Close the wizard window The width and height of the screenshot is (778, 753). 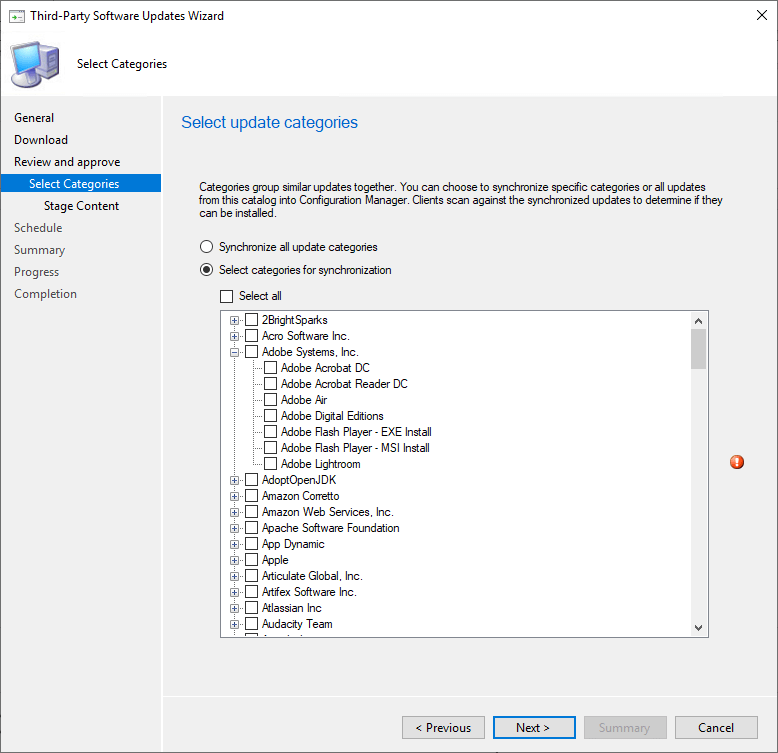click(762, 15)
